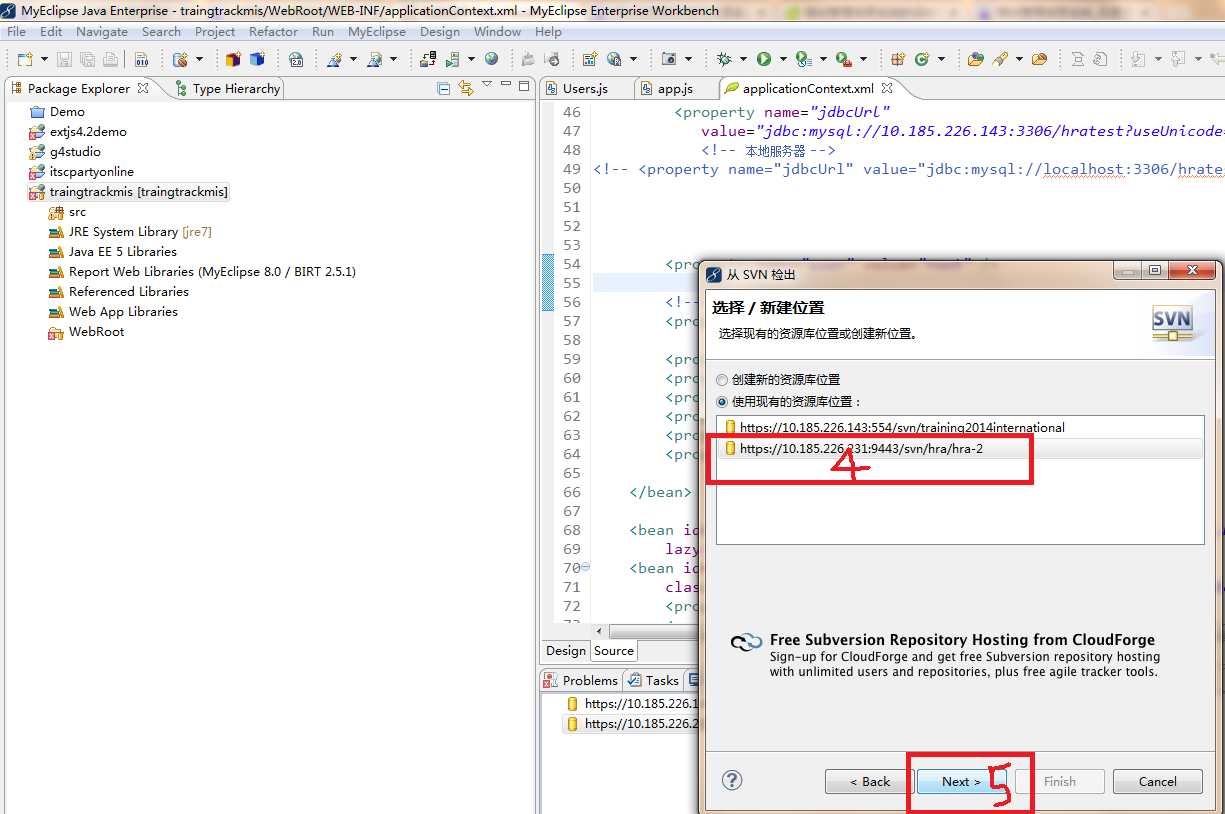Click the External Tools run icon

click(843, 59)
